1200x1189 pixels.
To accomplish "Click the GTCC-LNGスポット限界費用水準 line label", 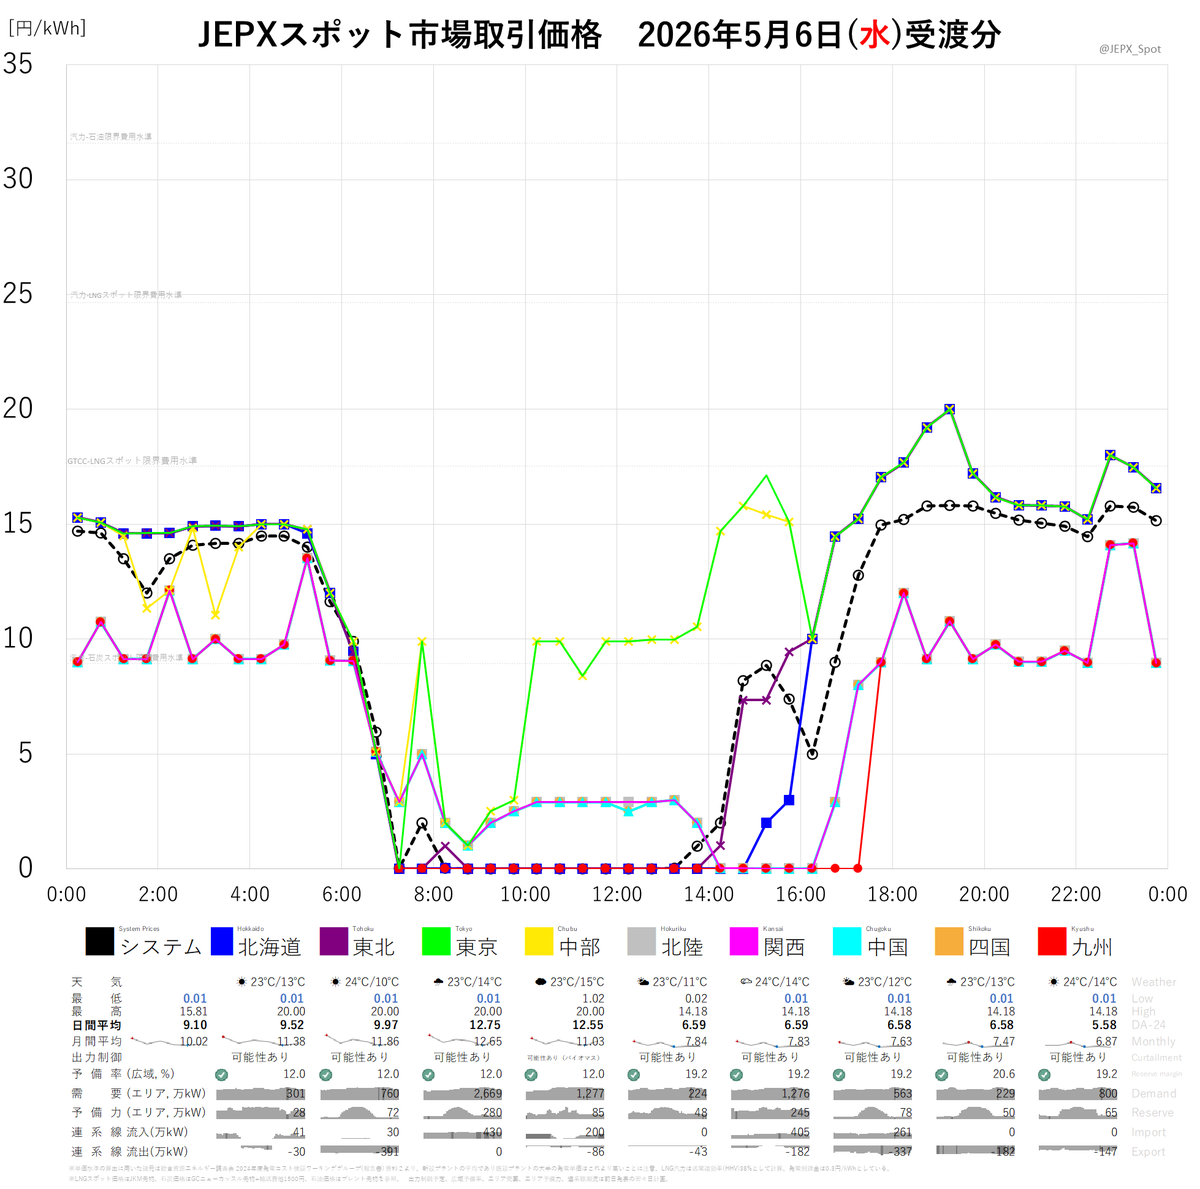I will [132, 461].
